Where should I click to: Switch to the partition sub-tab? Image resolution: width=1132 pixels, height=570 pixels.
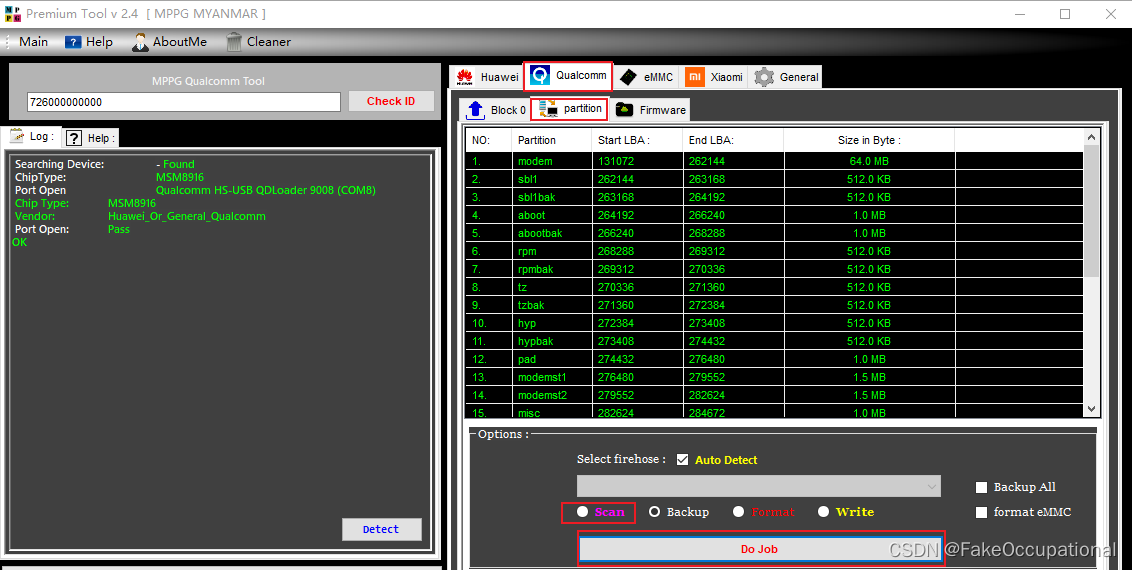click(570, 109)
